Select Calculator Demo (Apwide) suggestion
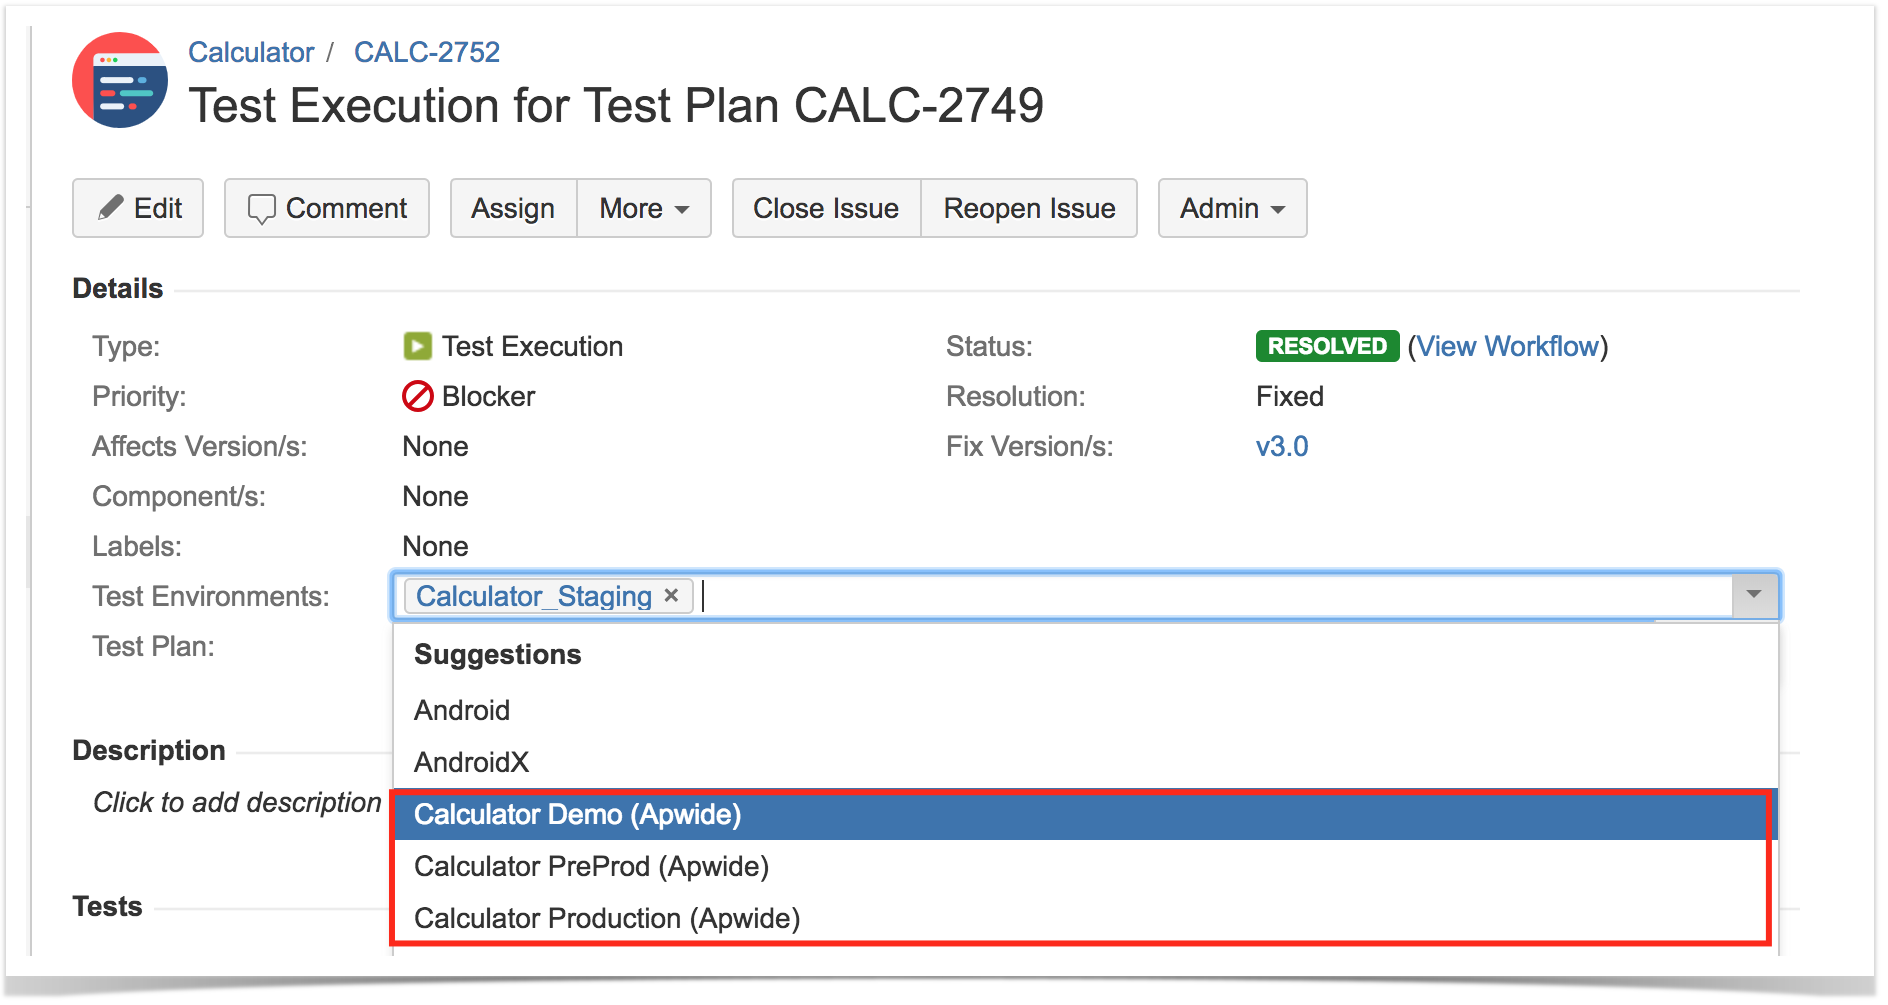Image resolution: width=1888 pixels, height=1005 pixels. click(x=1085, y=814)
